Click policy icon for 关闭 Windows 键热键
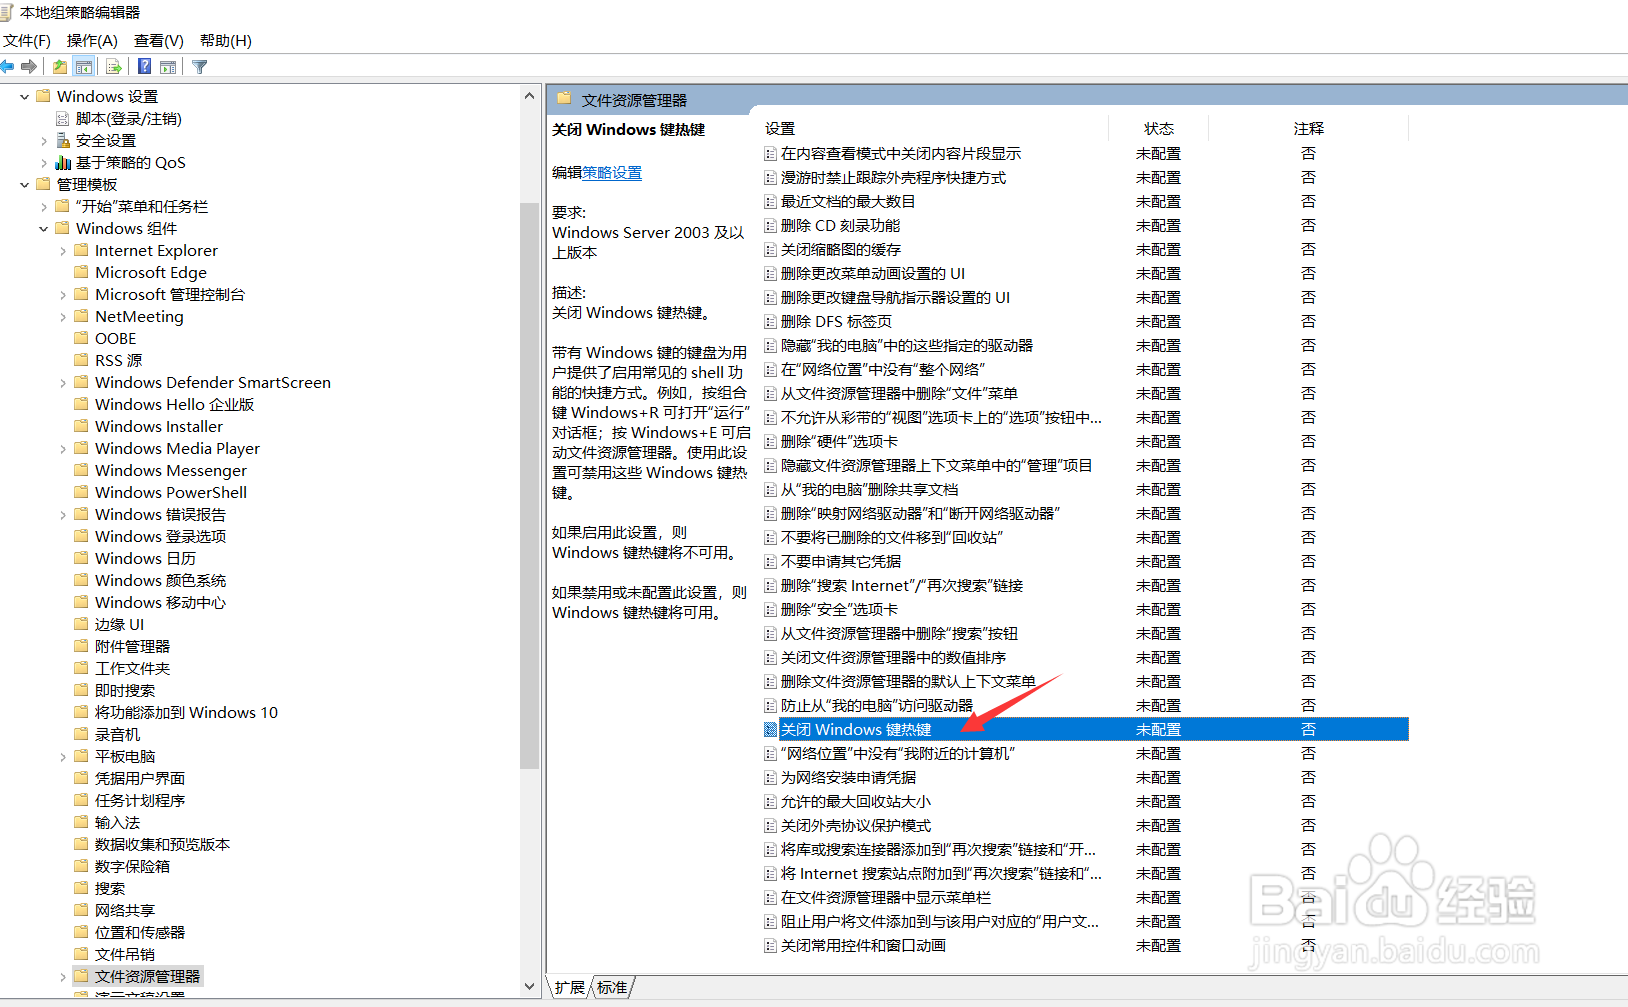 tap(771, 730)
